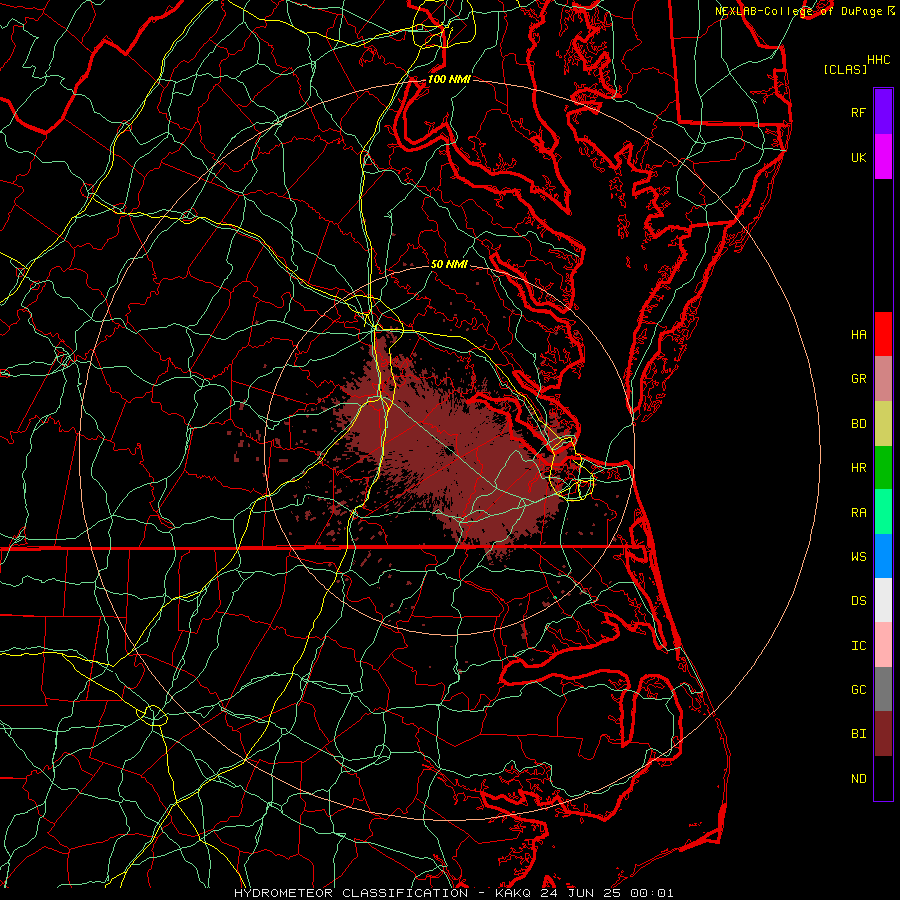This screenshot has height=900, width=900.
Task: Click the ND legend label
Action: point(858,779)
